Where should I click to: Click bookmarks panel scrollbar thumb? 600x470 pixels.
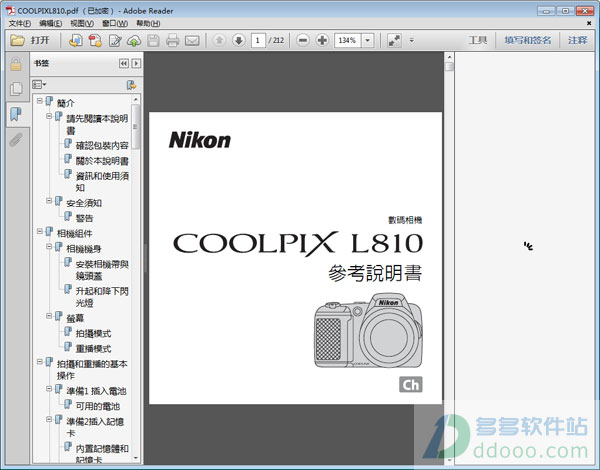click(x=135, y=127)
